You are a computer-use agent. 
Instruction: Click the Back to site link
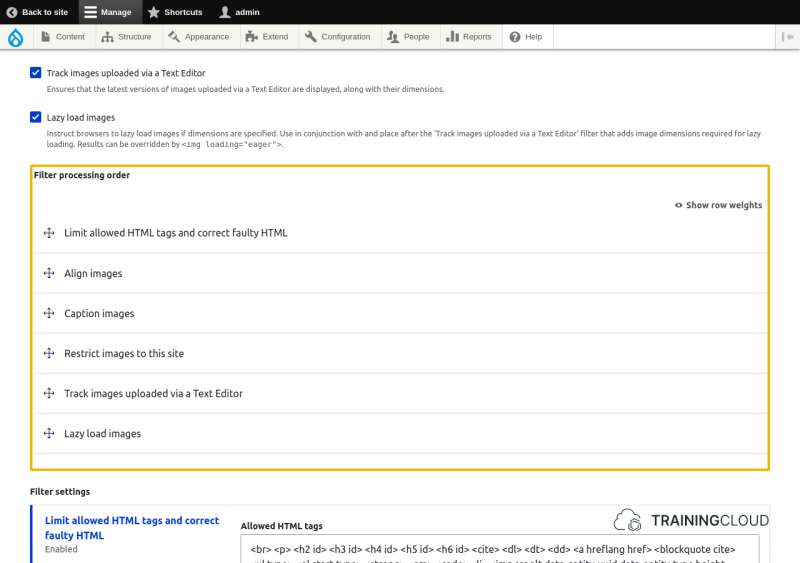coord(39,12)
